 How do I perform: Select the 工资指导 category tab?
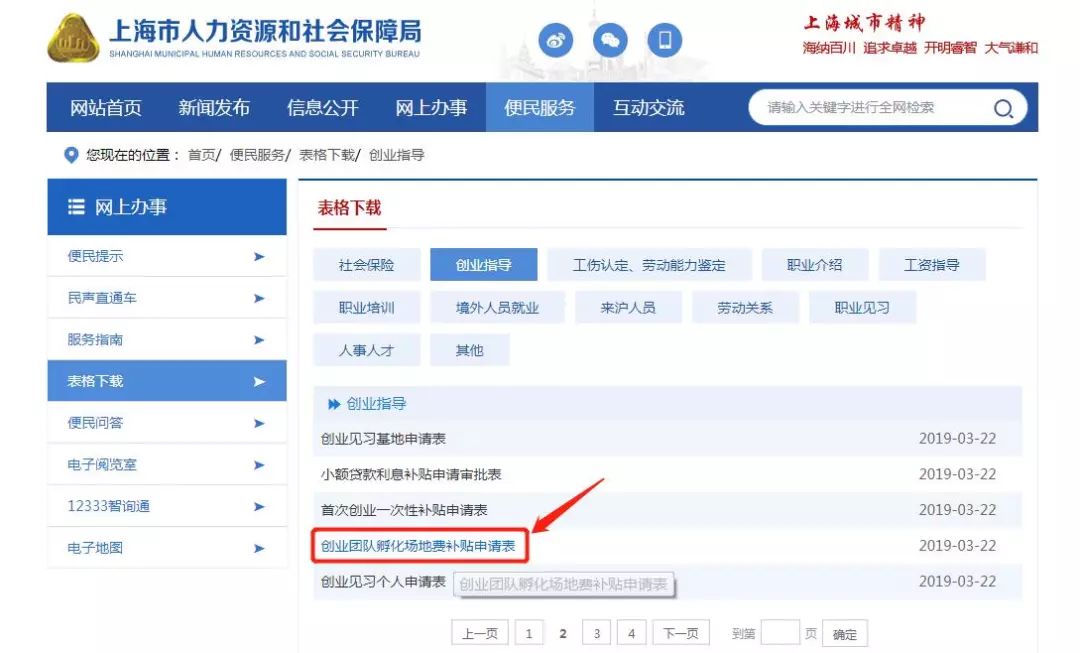pos(932,265)
